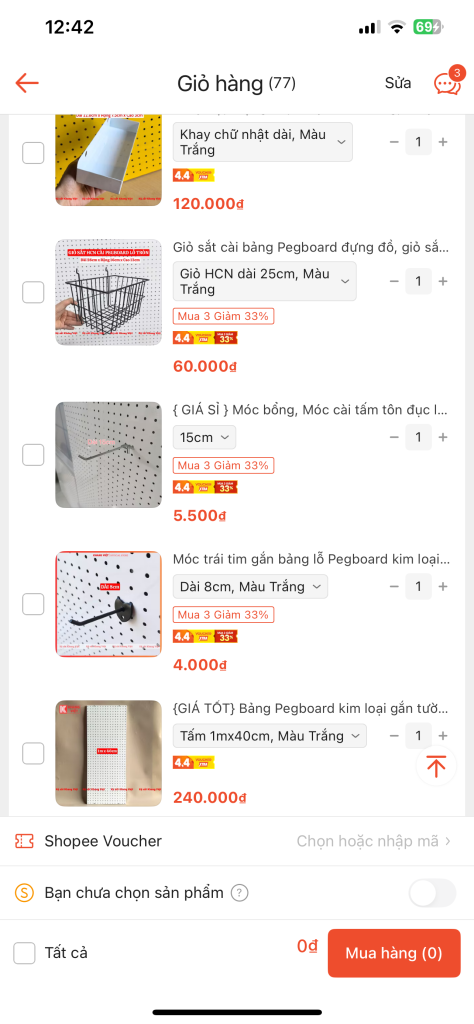474x1024 pixels.
Task: Increase quantity of the 60.000đ basket item
Action: [443, 281]
